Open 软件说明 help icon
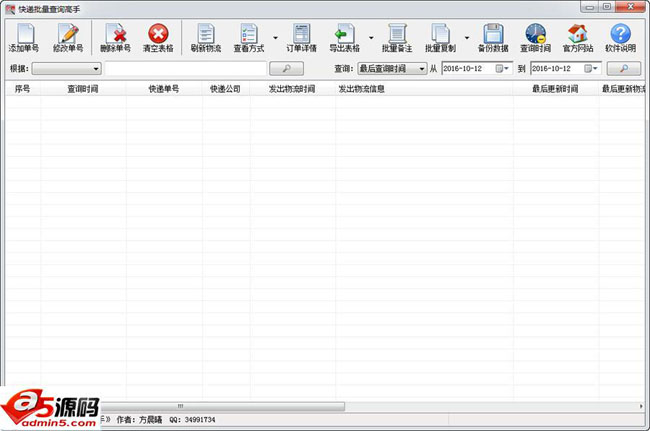The width and height of the screenshot is (650, 431). click(621, 38)
